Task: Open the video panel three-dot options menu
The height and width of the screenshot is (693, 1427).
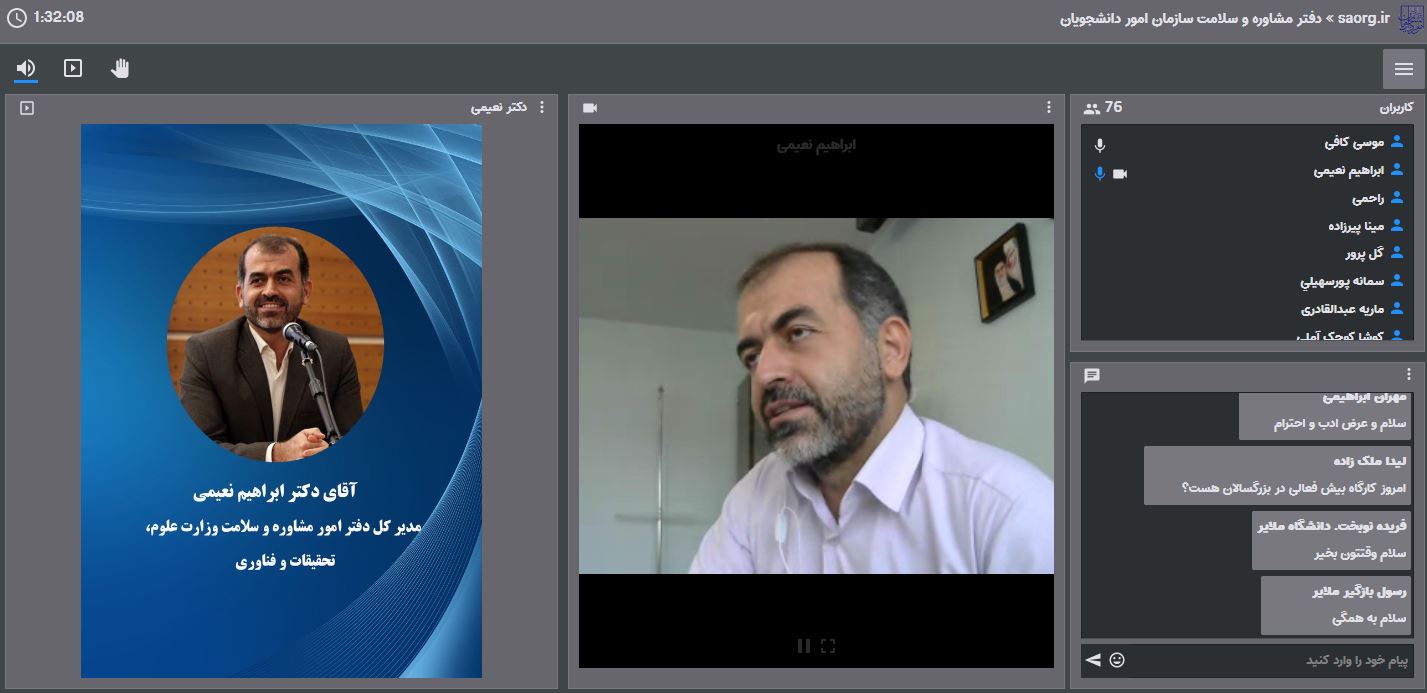Action: tap(1048, 107)
